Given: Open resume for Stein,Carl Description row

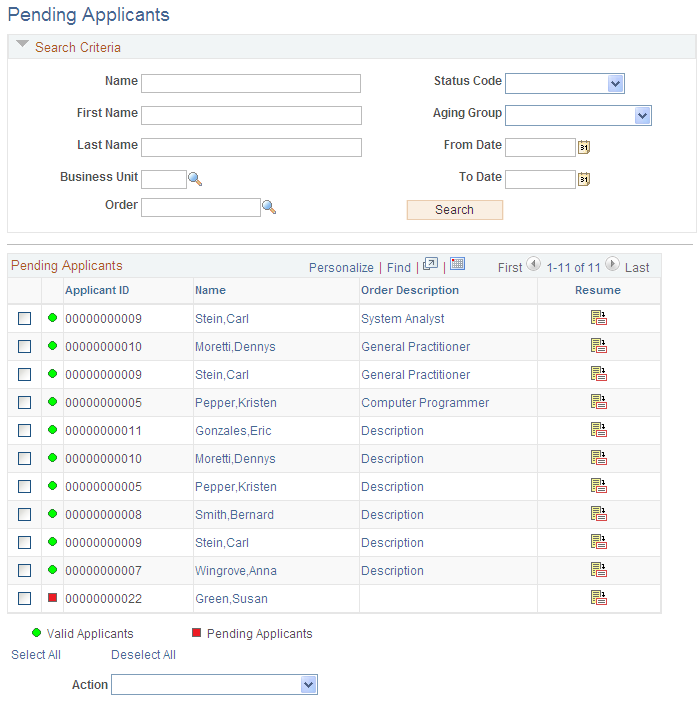Looking at the screenshot, I should tap(599, 542).
